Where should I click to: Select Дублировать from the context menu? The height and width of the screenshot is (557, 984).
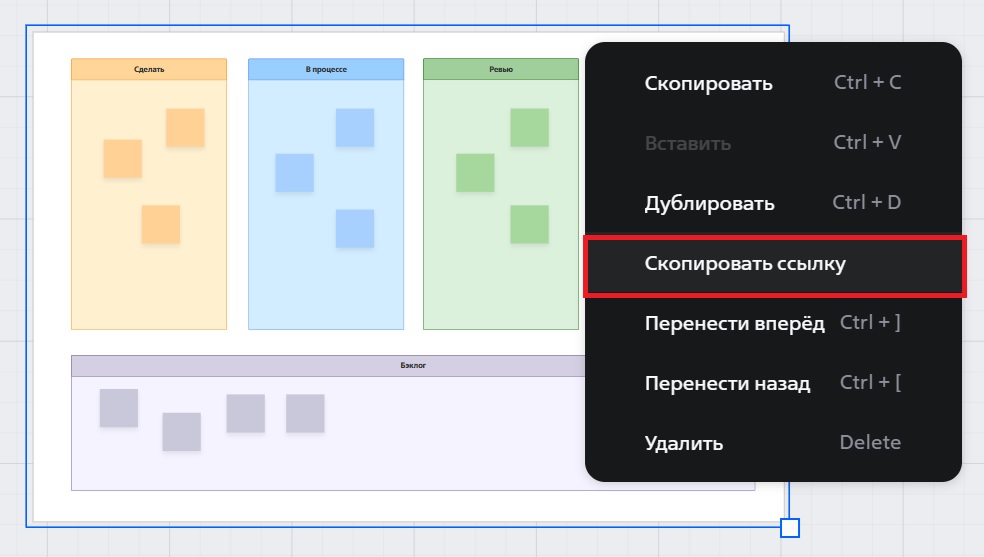709,203
